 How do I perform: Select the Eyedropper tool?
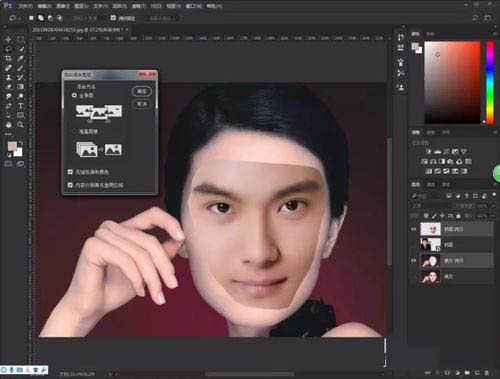pos(21,58)
